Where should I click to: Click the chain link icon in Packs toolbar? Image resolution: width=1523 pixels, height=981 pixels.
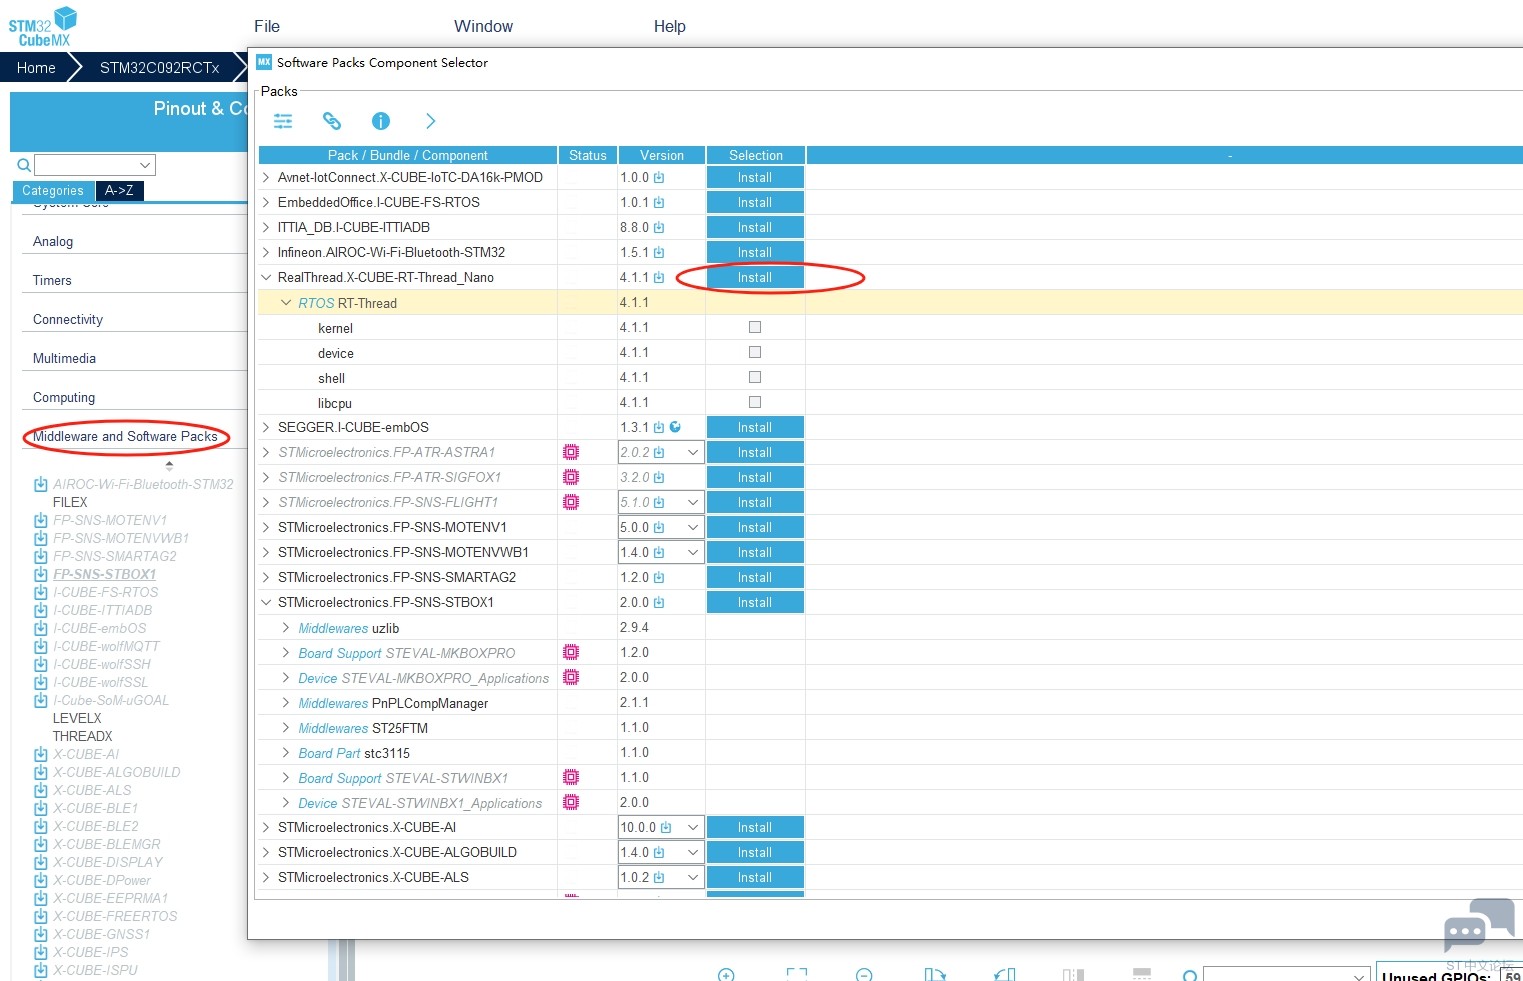pyautogui.click(x=332, y=121)
